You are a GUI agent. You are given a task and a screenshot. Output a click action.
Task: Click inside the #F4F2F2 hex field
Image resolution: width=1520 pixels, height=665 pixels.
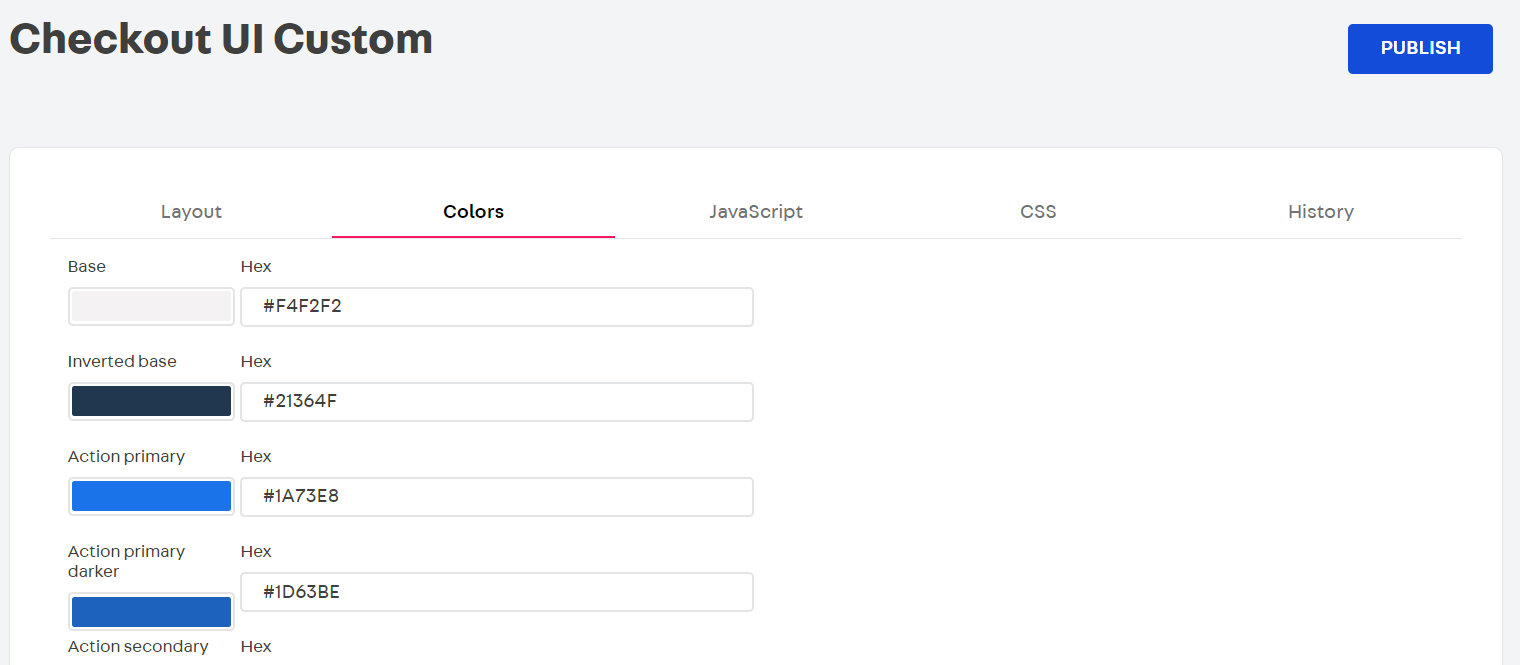tap(497, 306)
